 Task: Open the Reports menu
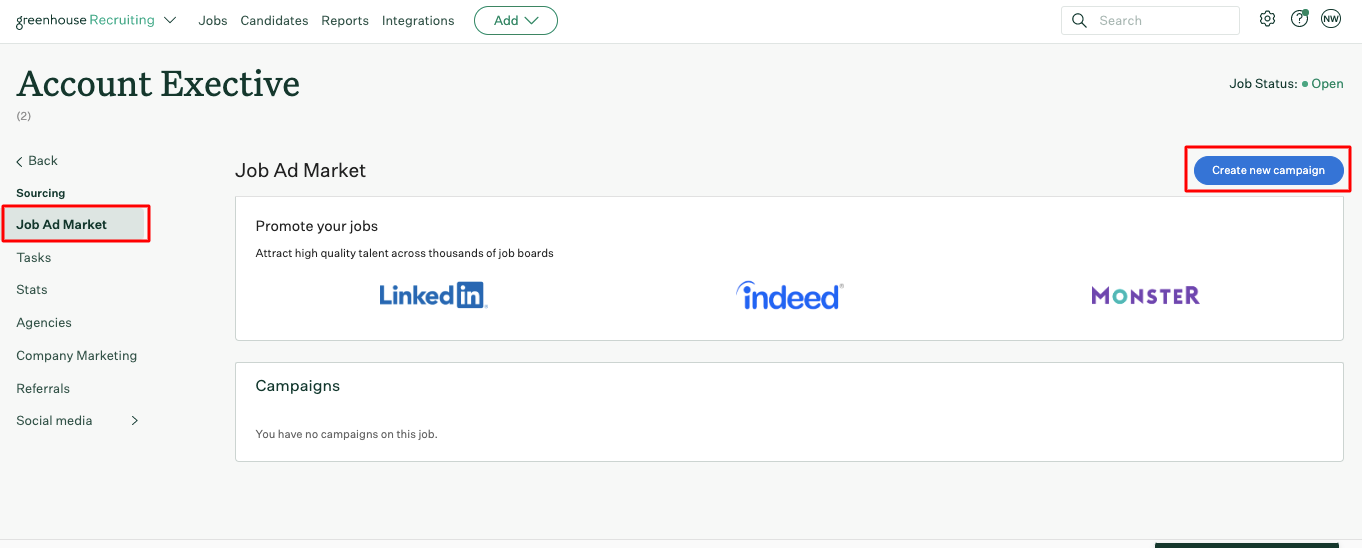pos(345,20)
